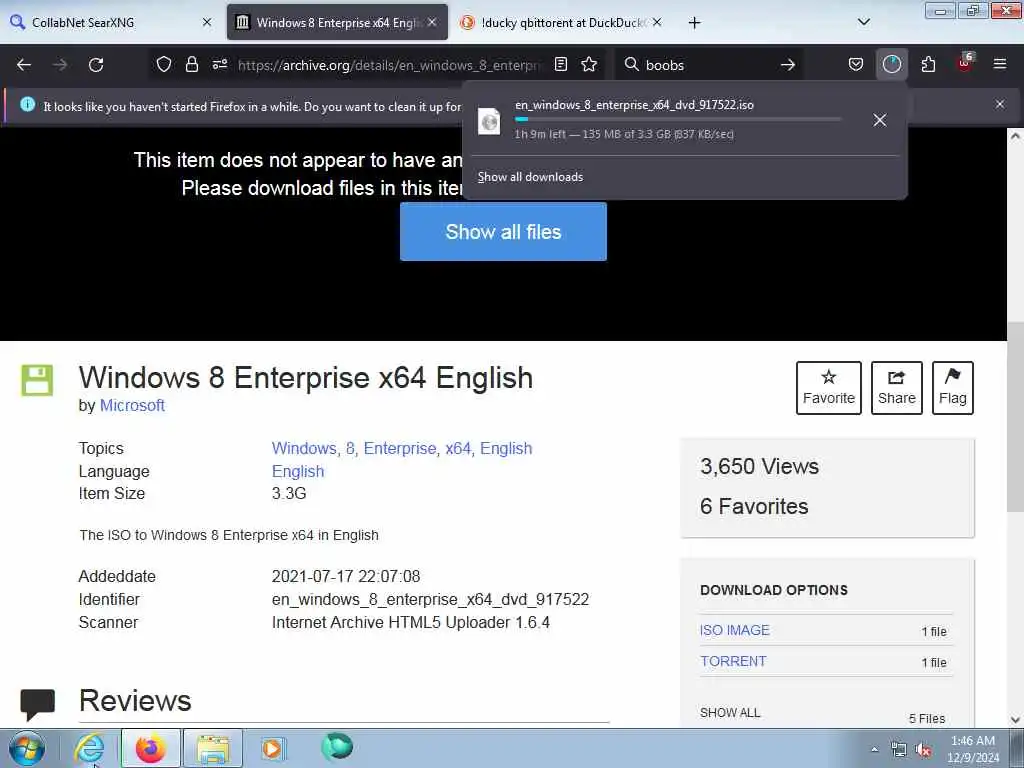Image resolution: width=1024 pixels, height=768 pixels.
Task: Download the TORRENT file option
Action: click(x=733, y=661)
